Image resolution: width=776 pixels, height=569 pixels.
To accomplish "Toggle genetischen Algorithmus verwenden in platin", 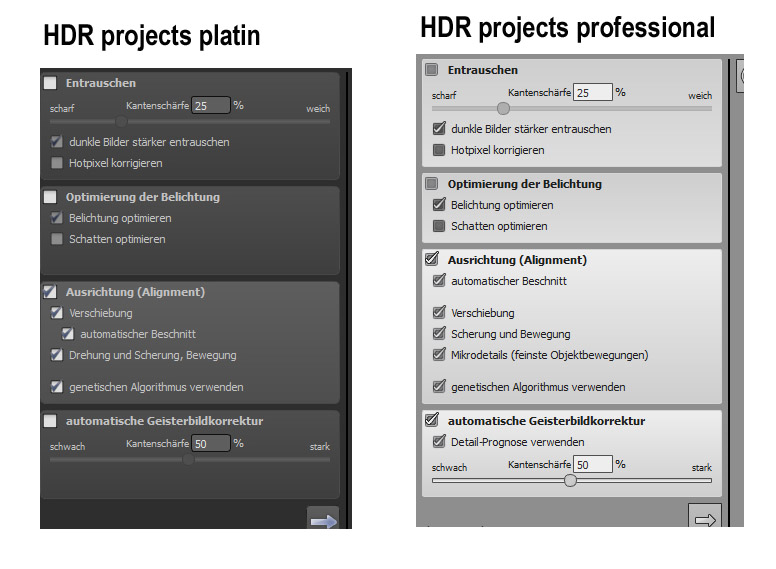I will tap(56, 386).
